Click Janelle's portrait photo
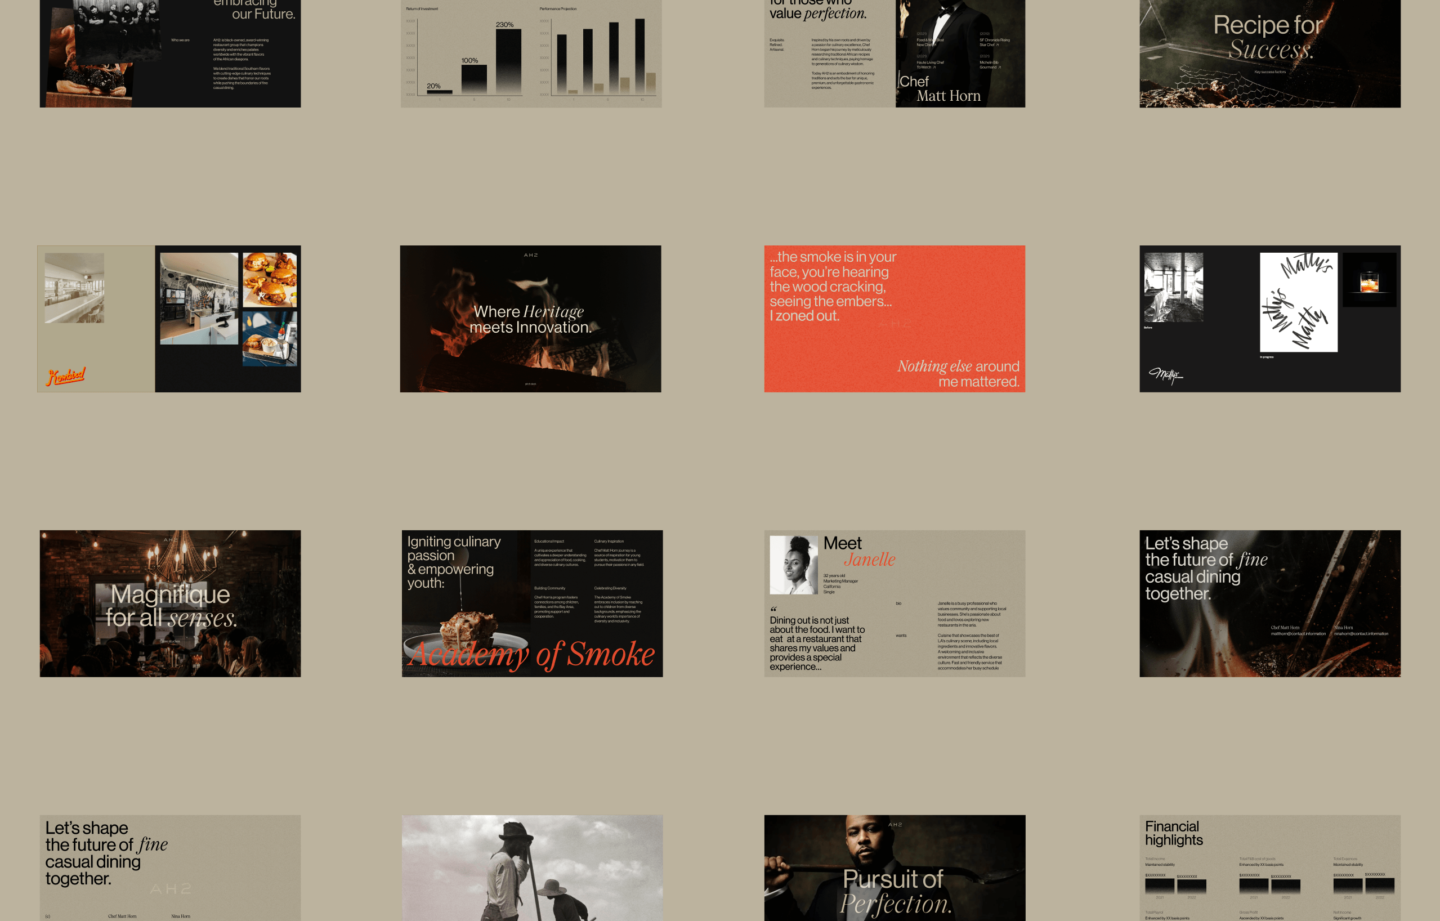The image size is (1440, 921). click(794, 565)
